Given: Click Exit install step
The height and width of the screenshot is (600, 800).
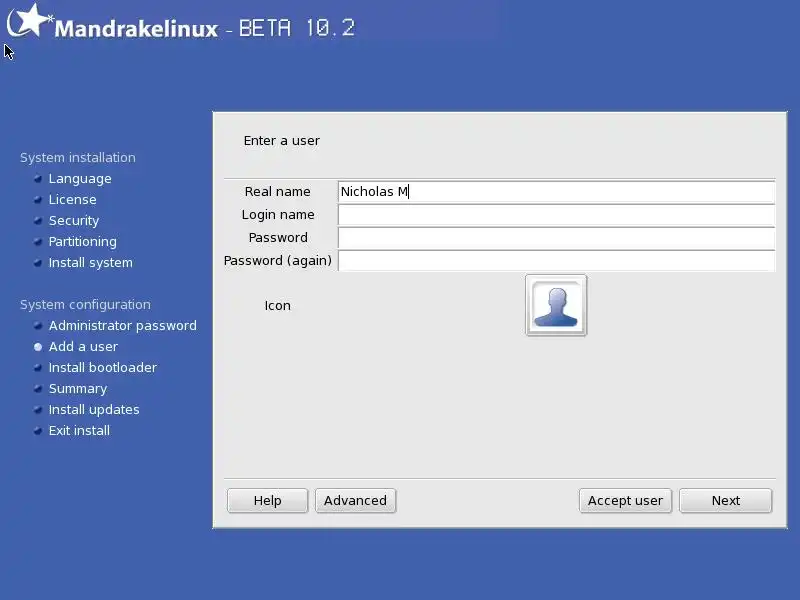Looking at the screenshot, I should point(79,430).
